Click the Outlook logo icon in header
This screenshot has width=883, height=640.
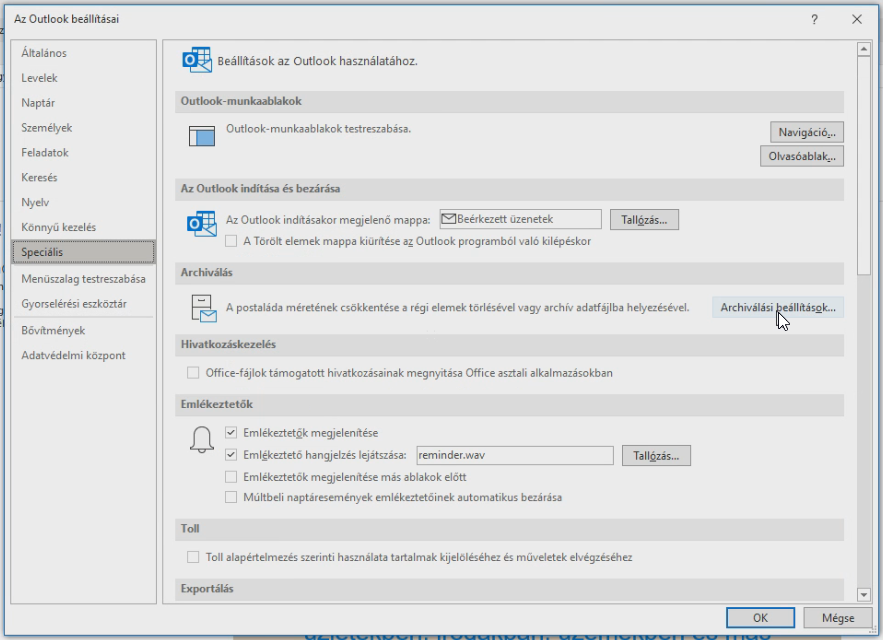(x=197, y=60)
